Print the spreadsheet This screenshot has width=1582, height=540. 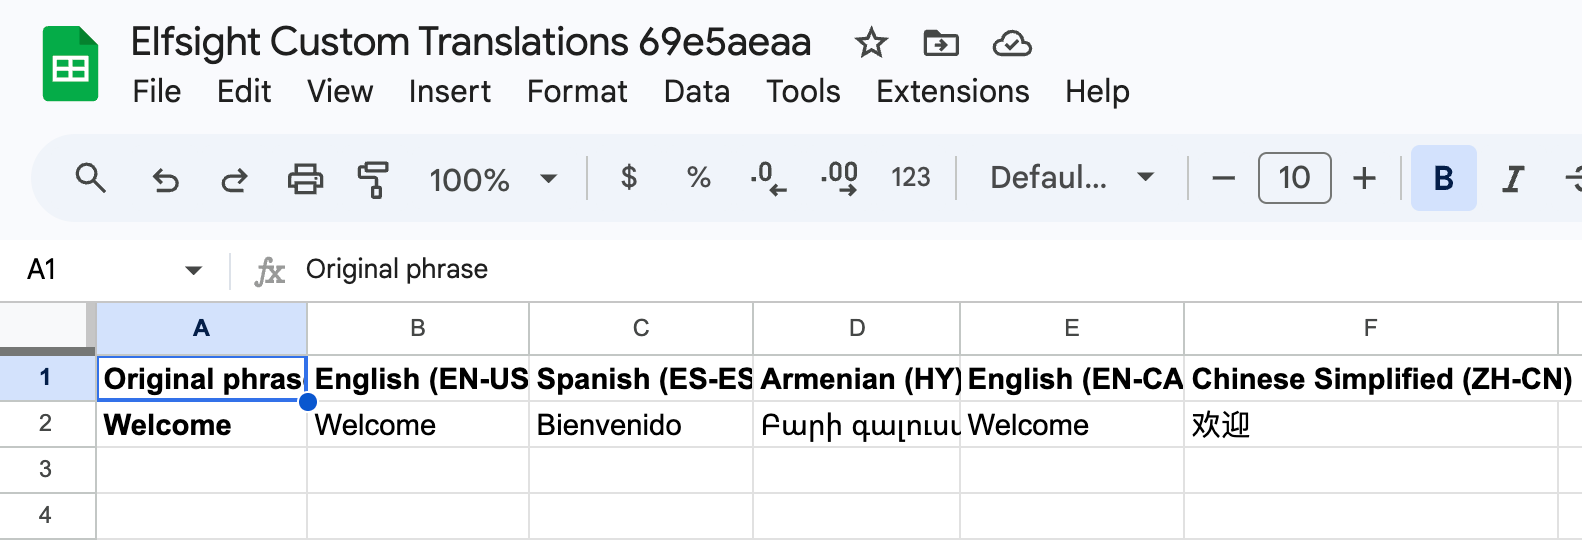tap(305, 179)
